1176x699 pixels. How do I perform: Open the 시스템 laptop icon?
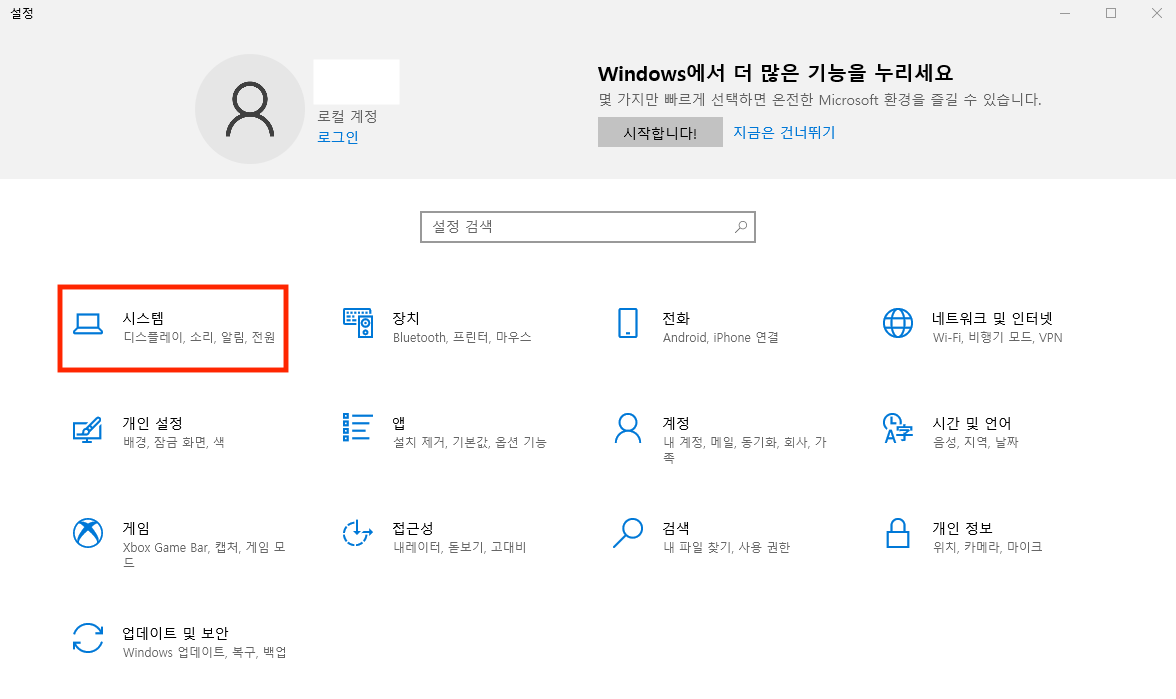88,323
